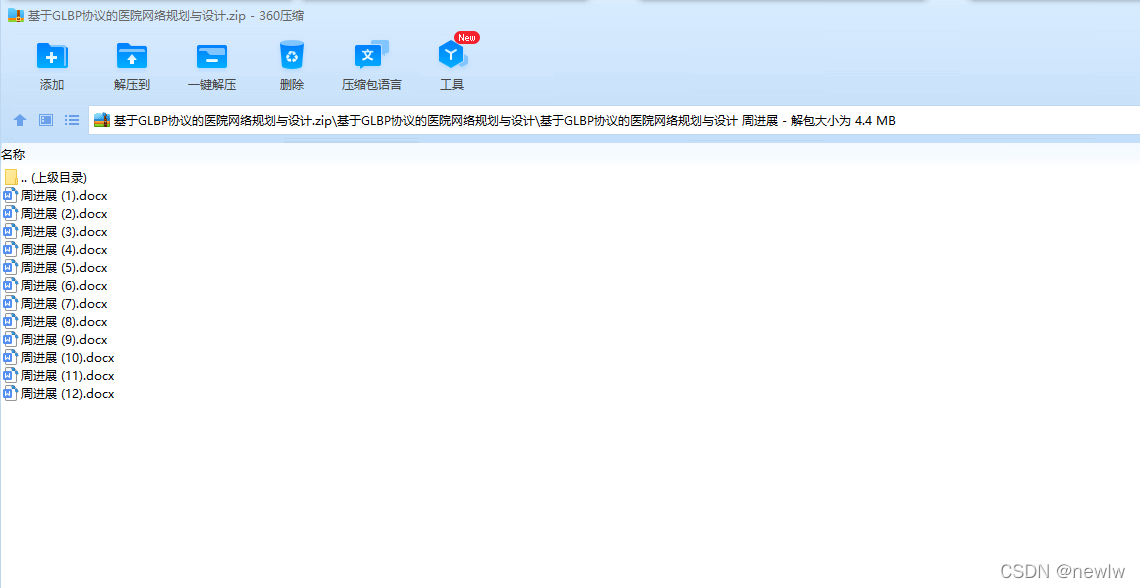1140x588 pixels.
Task: Click the 添加 (Add) toolbar icon
Action: coord(51,57)
